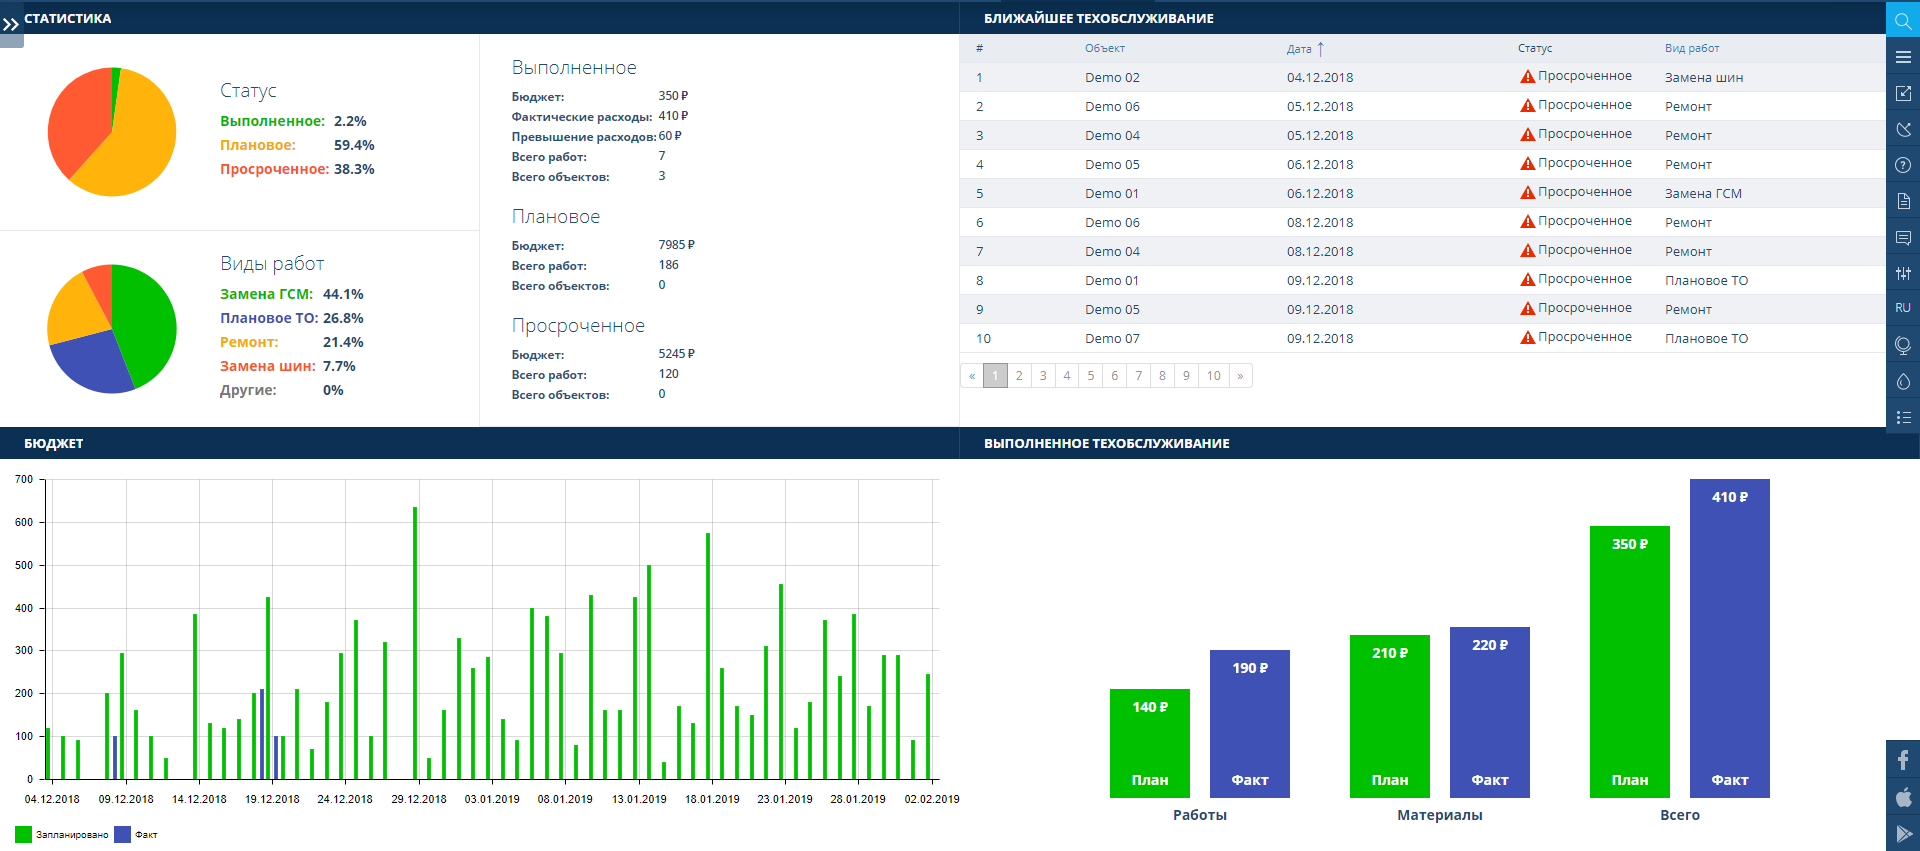
Task: Go to page 3 of maintenance table
Action: coord(1043,376)
